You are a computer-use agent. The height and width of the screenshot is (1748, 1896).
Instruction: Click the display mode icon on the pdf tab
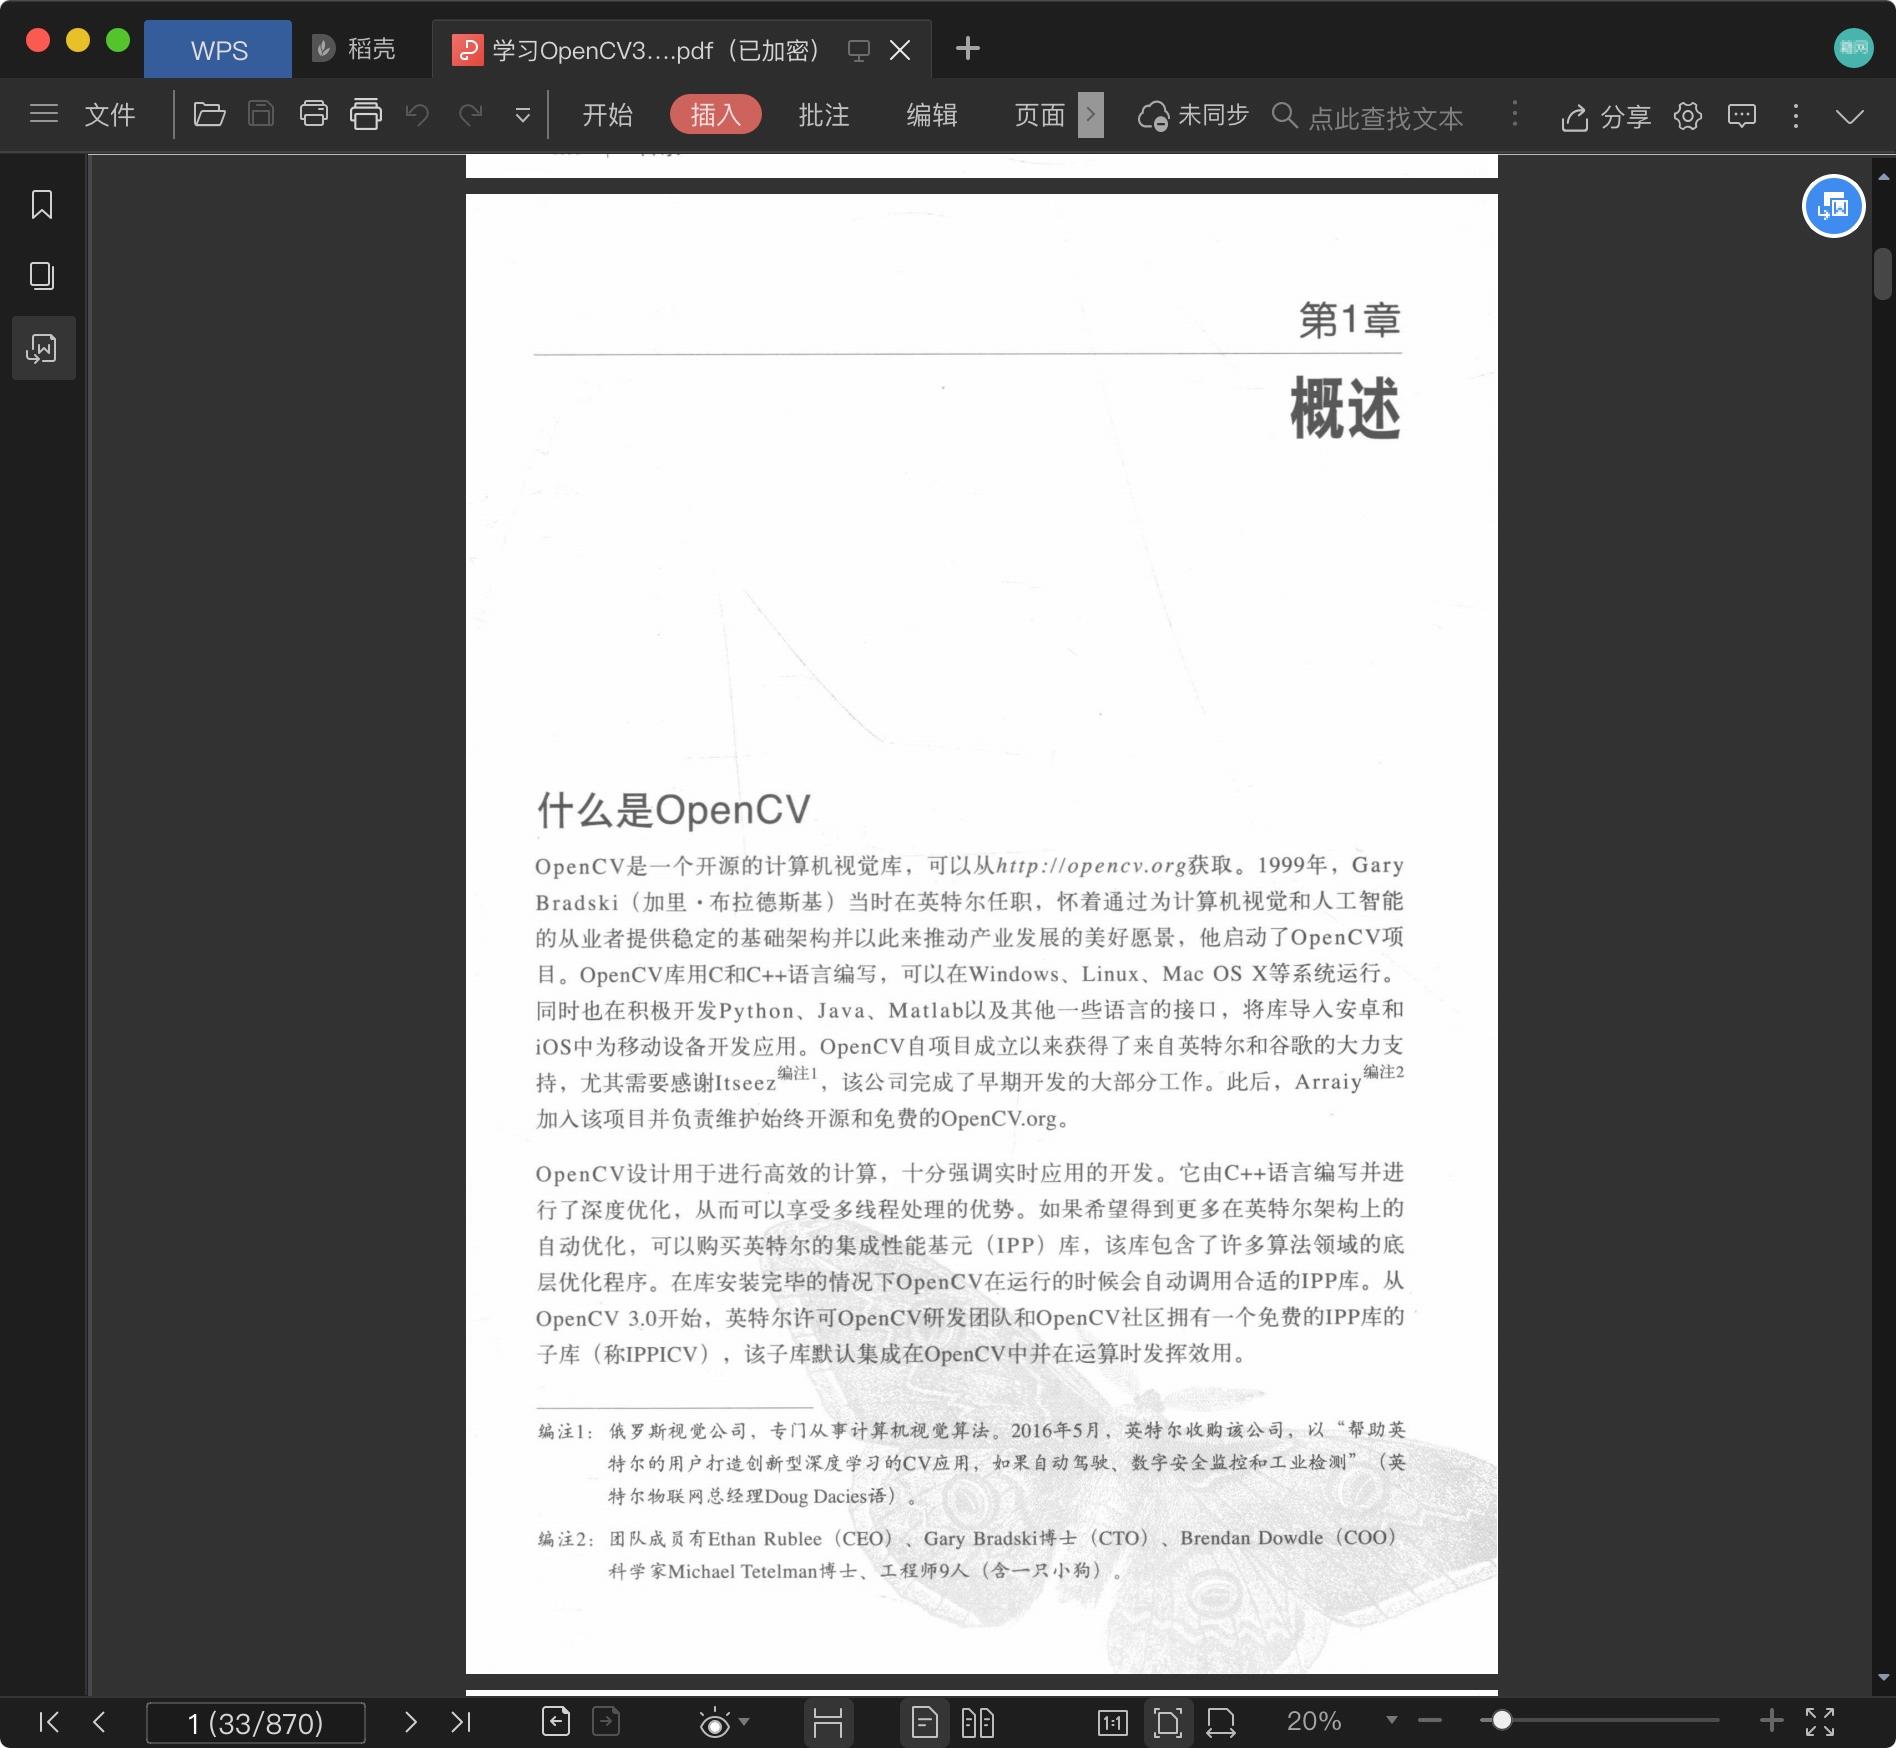858,50
